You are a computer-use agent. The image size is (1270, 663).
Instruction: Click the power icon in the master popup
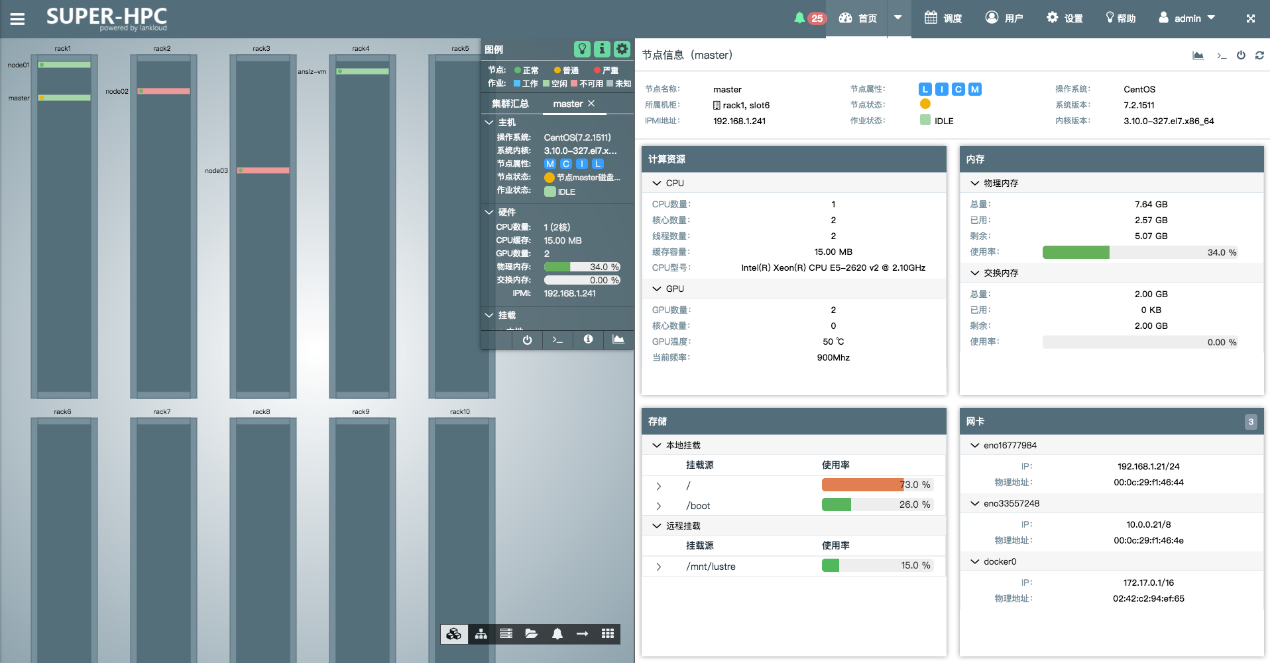pyautogui.click(x=527, y=340)
